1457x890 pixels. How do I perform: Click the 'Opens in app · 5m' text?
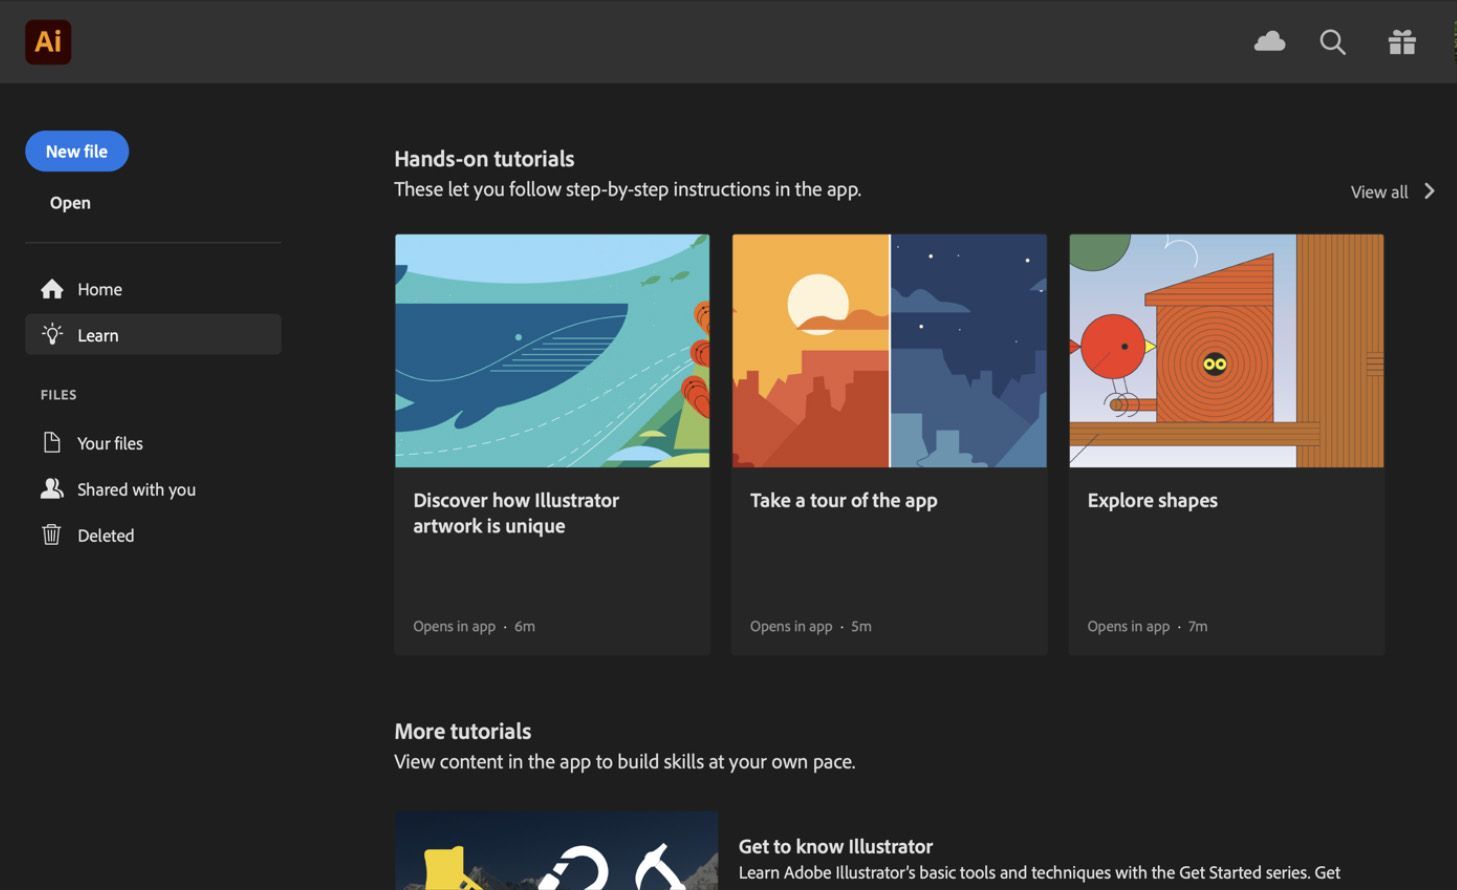coord(811,626)
